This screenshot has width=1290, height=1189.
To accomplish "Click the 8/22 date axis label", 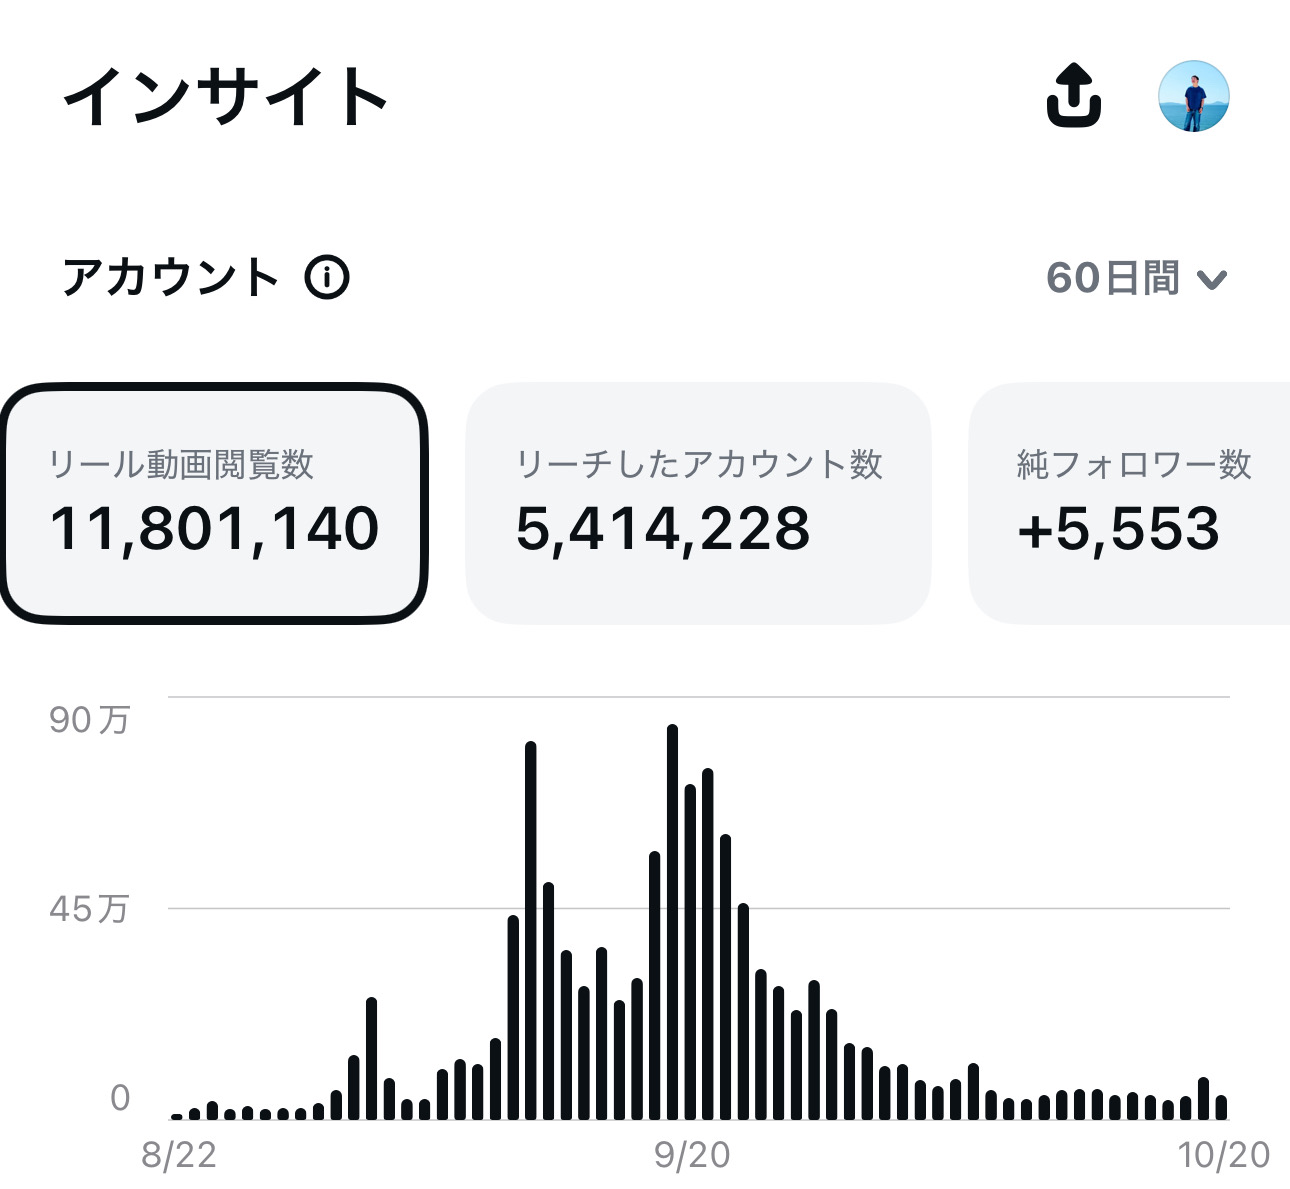I will (179, 1155).
